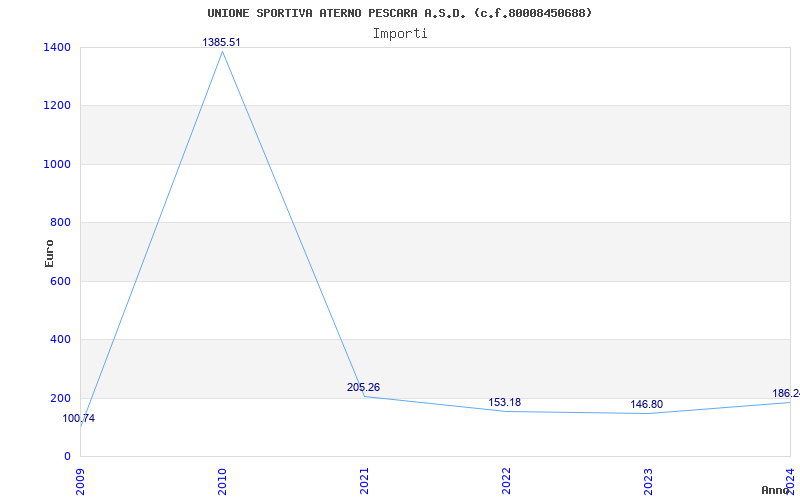Screen dimensions: 800x500
Task: Select the Importi subtitle text
Action: tap(400, 34)
